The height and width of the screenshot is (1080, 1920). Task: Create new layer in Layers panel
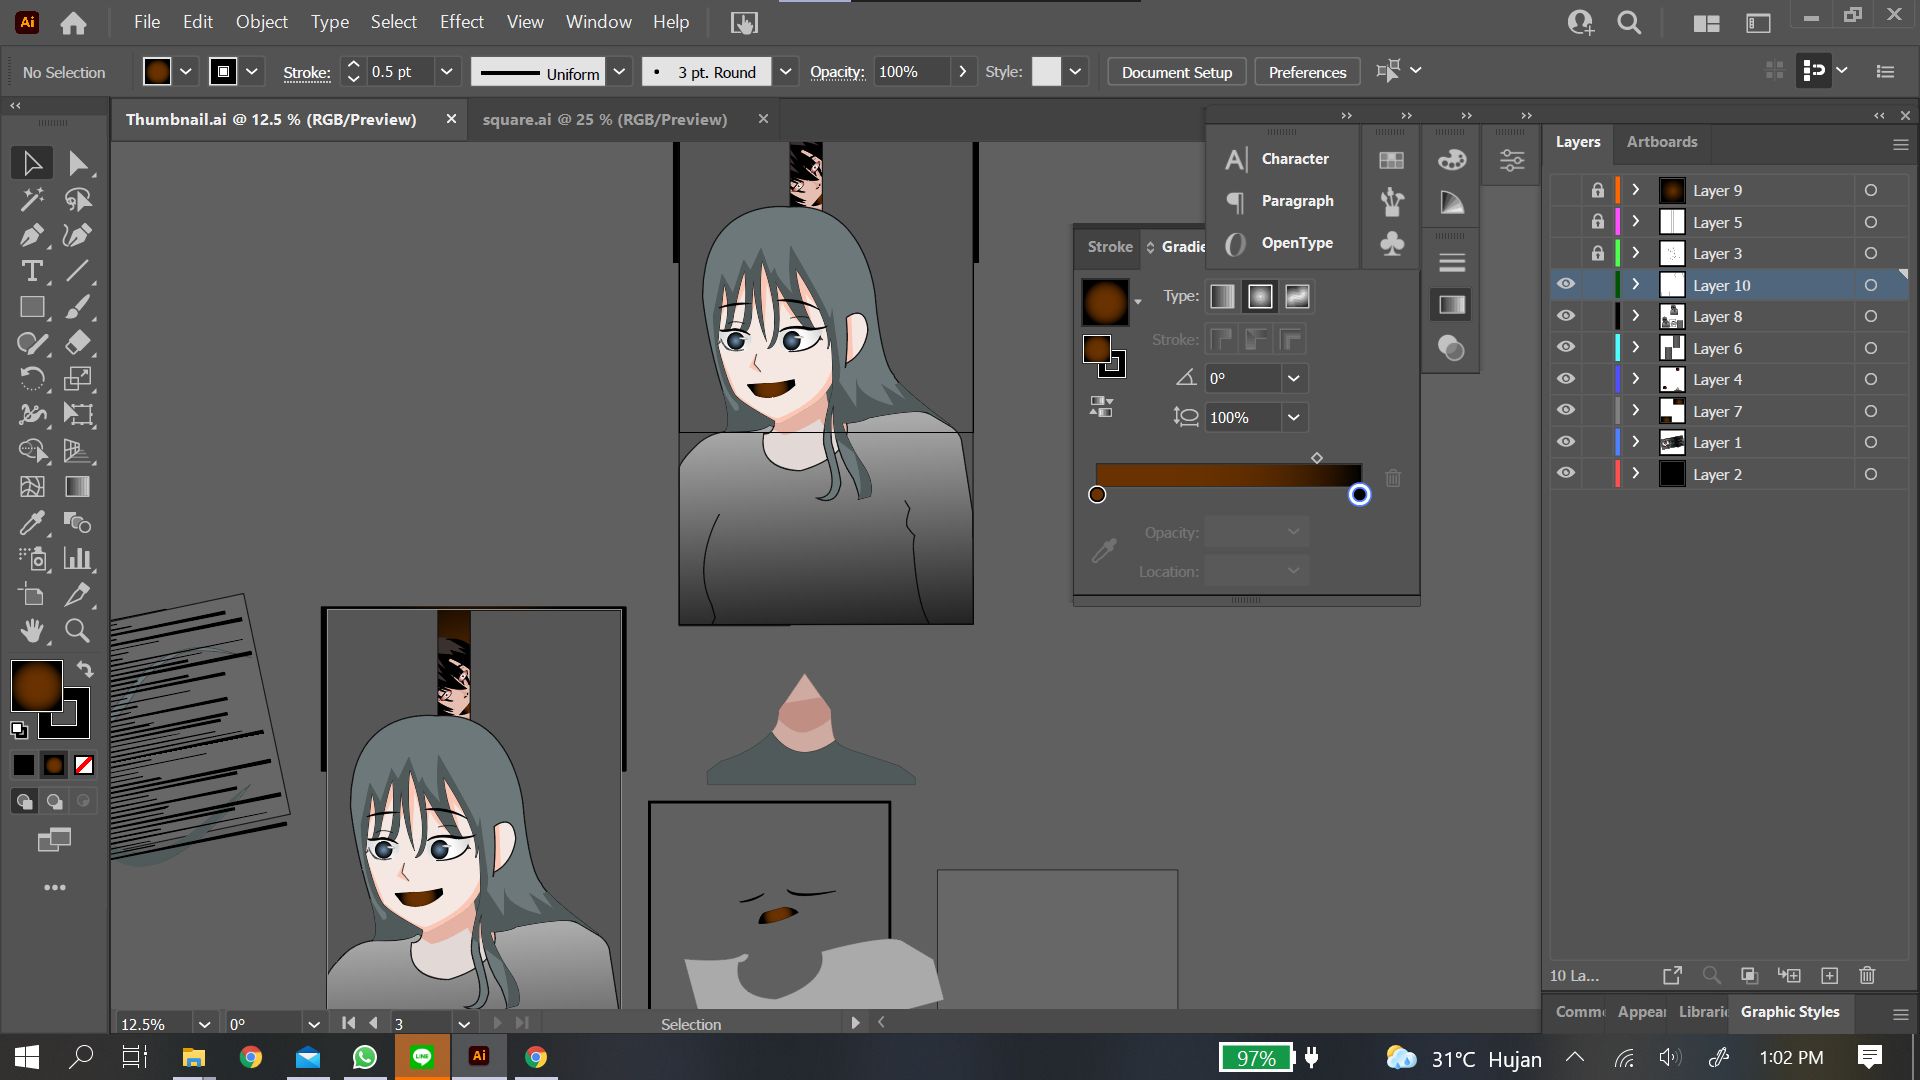[x=1829, y=975]
